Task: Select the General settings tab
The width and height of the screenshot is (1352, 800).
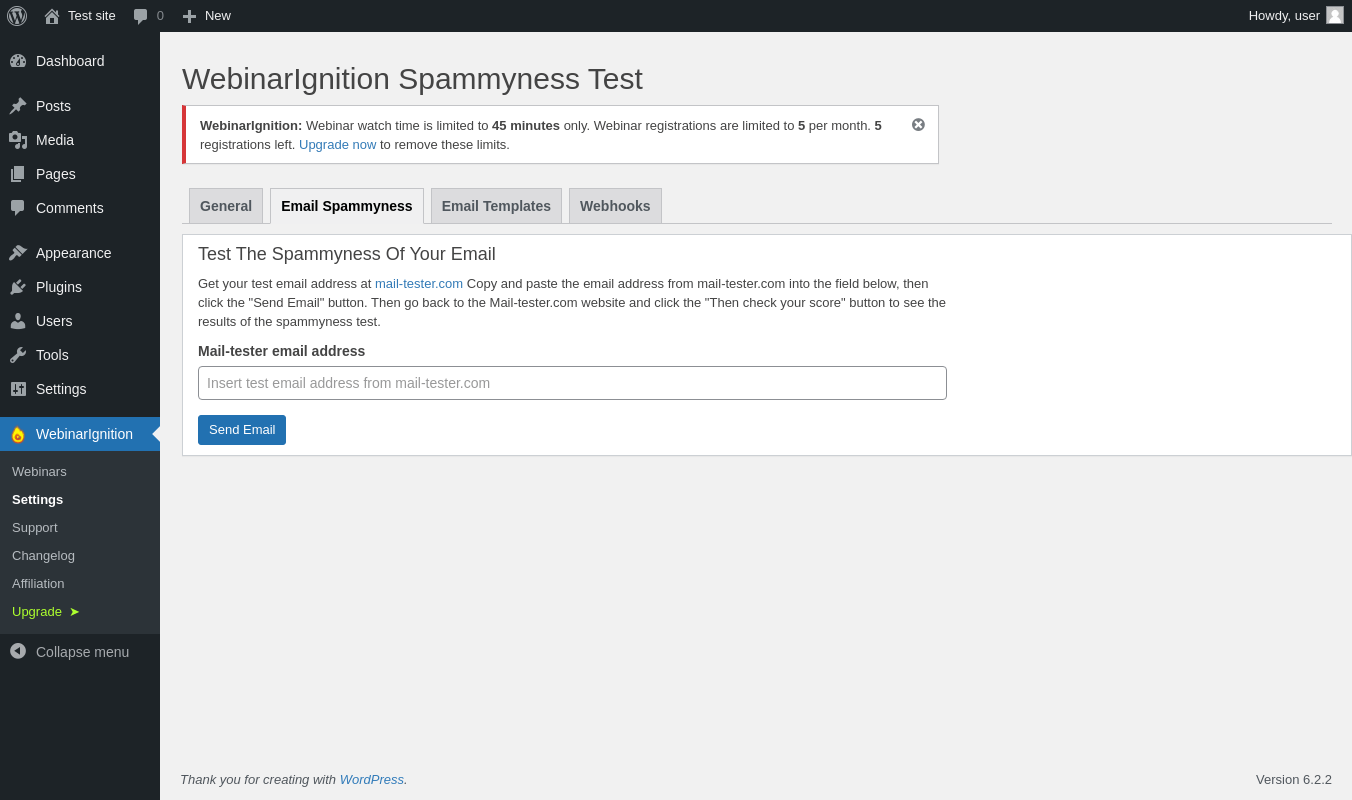Action: tap(226, 206)
